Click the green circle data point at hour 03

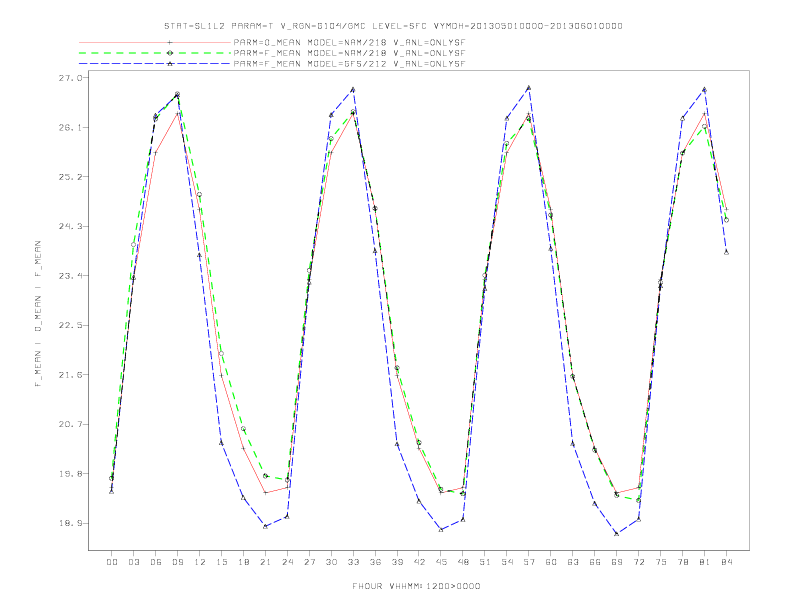click(x=134, y=244)
